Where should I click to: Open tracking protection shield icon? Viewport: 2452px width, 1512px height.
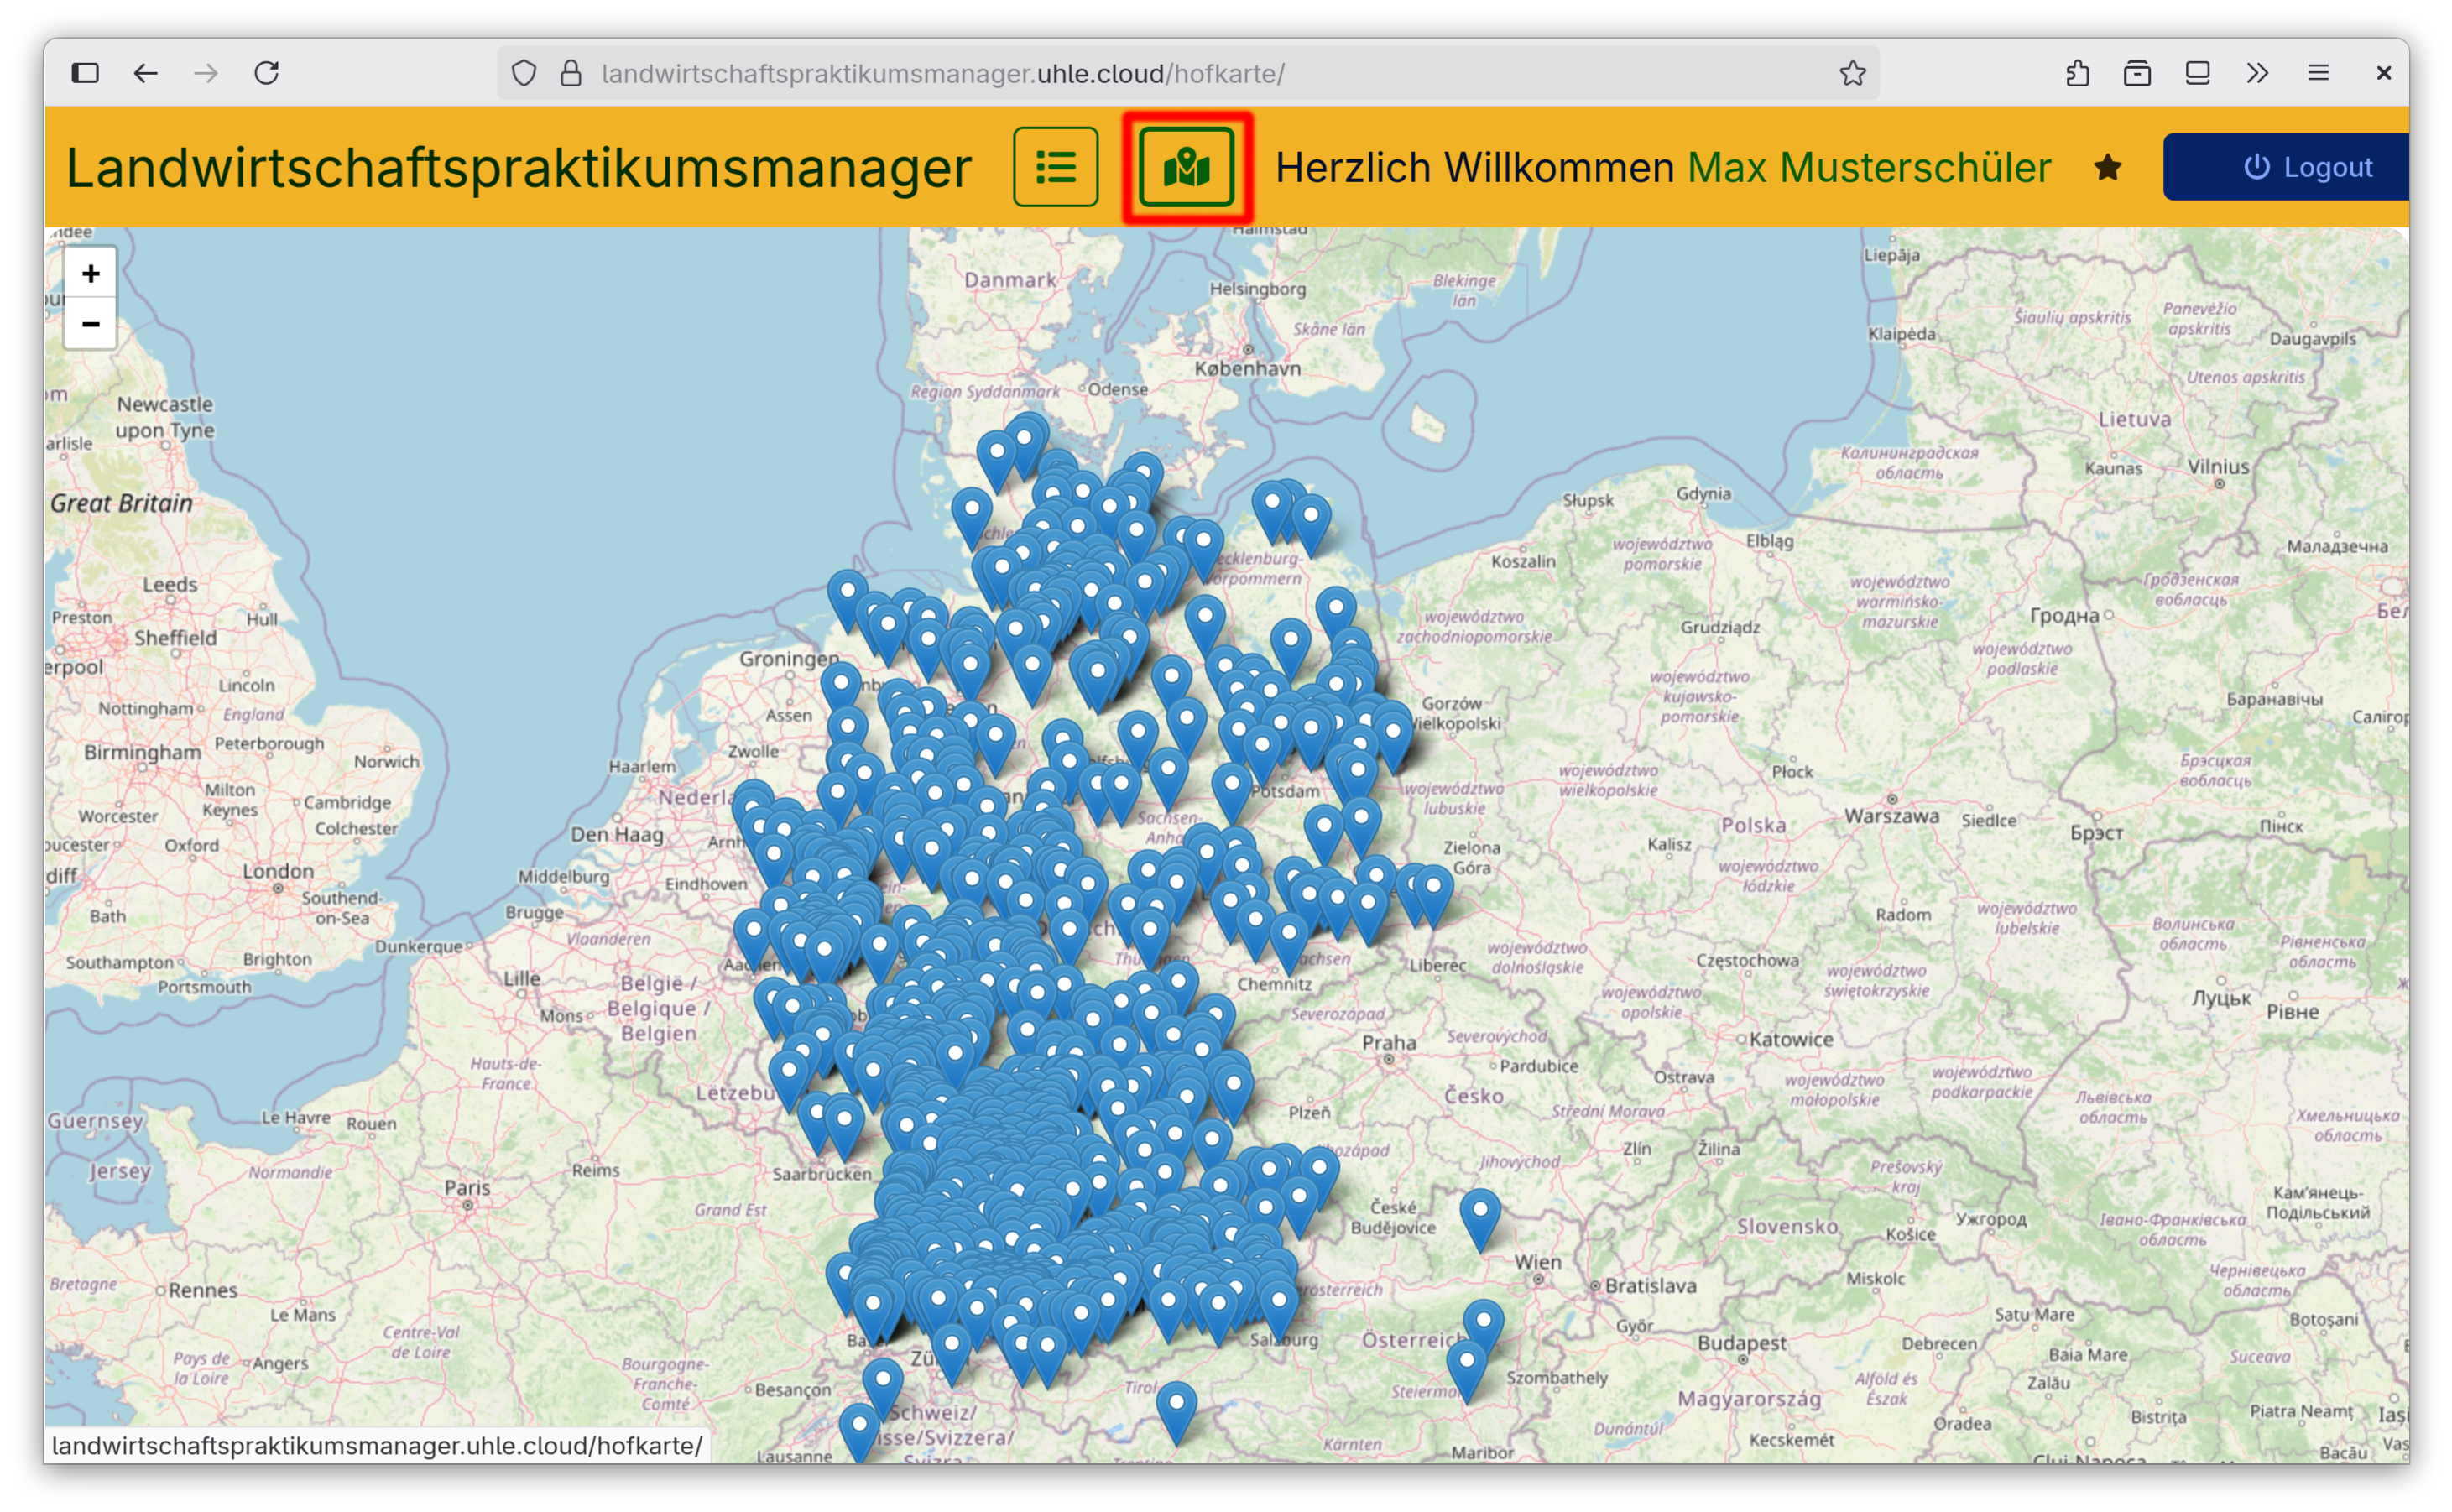[x=524, y=73]
